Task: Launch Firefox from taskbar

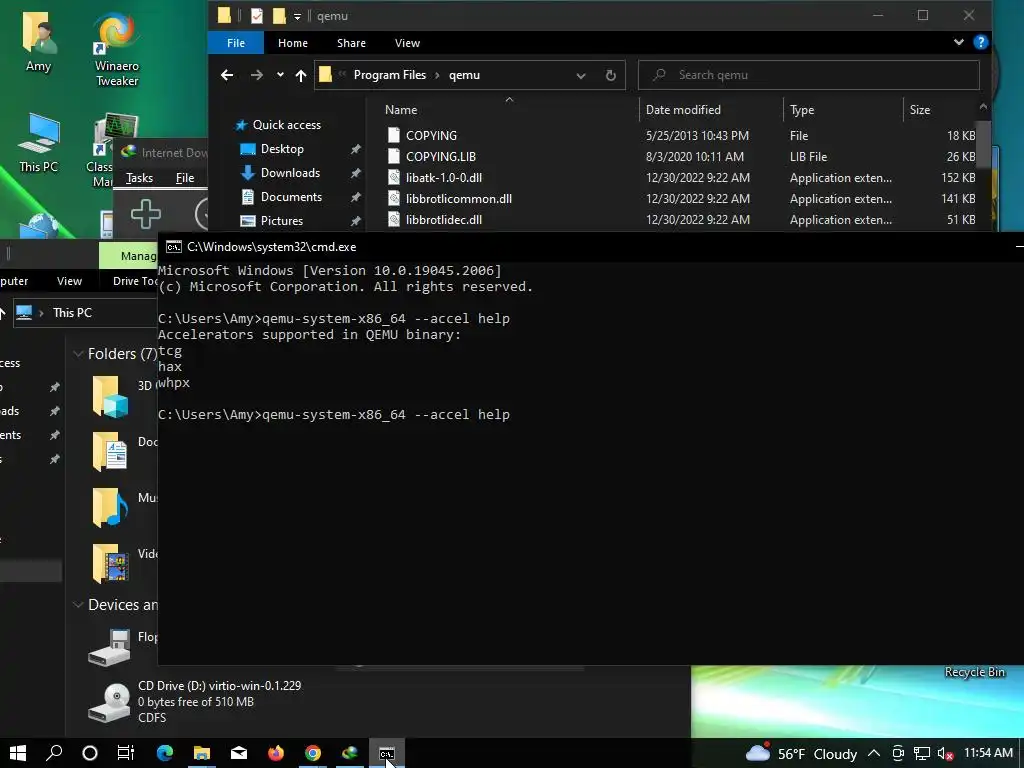Action: (x=276, y=753)
